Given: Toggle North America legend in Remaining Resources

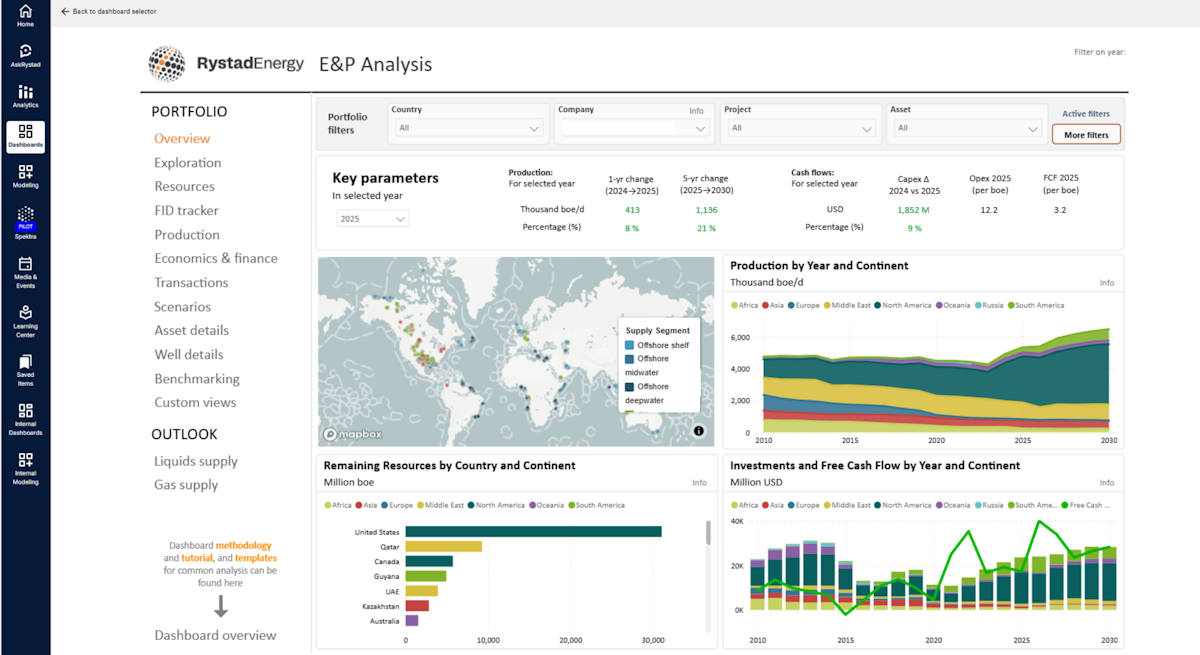Looking at the screenshot, I should (x=499, y=505).
